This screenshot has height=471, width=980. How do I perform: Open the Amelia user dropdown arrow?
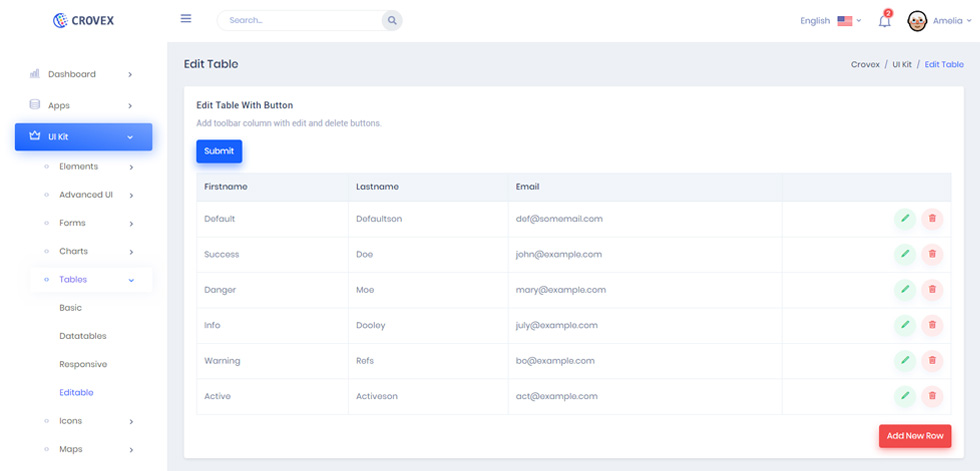pos(969,21)
